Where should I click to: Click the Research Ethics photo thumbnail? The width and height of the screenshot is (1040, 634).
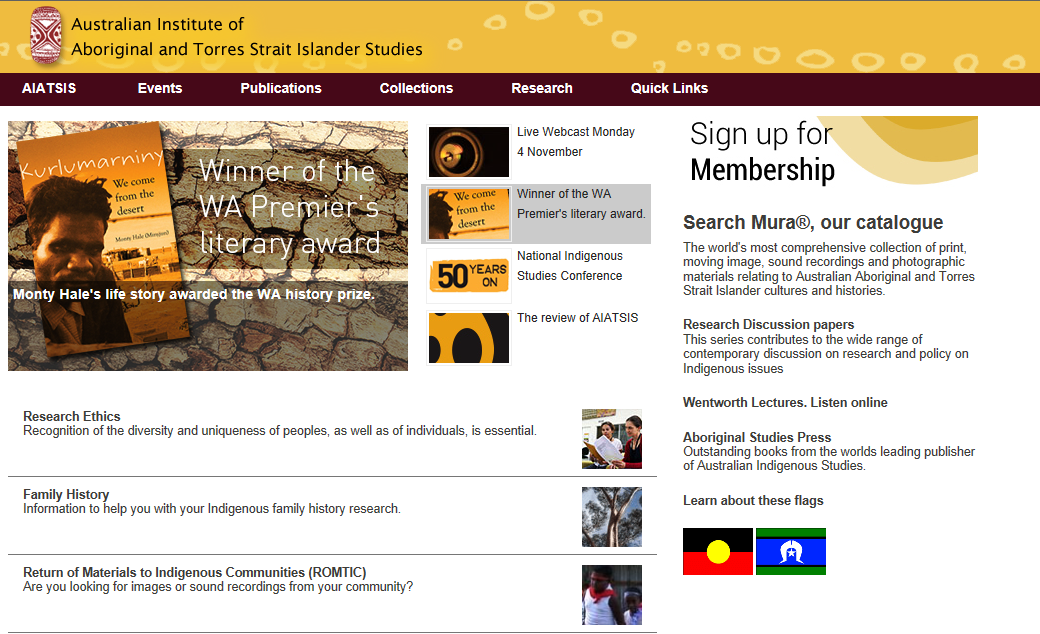click(612, 439)
